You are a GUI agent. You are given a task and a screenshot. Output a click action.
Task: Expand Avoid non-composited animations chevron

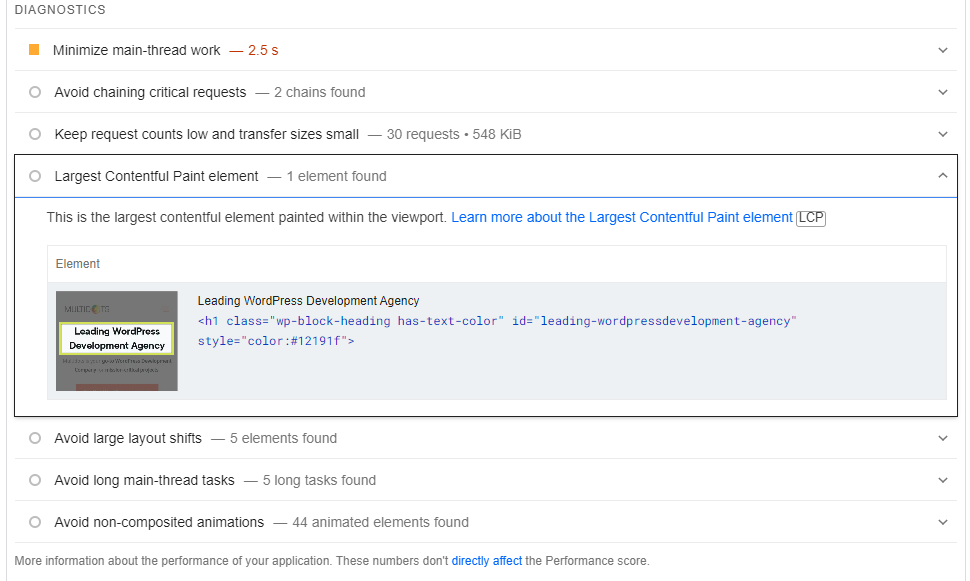[x=943, y=522]
